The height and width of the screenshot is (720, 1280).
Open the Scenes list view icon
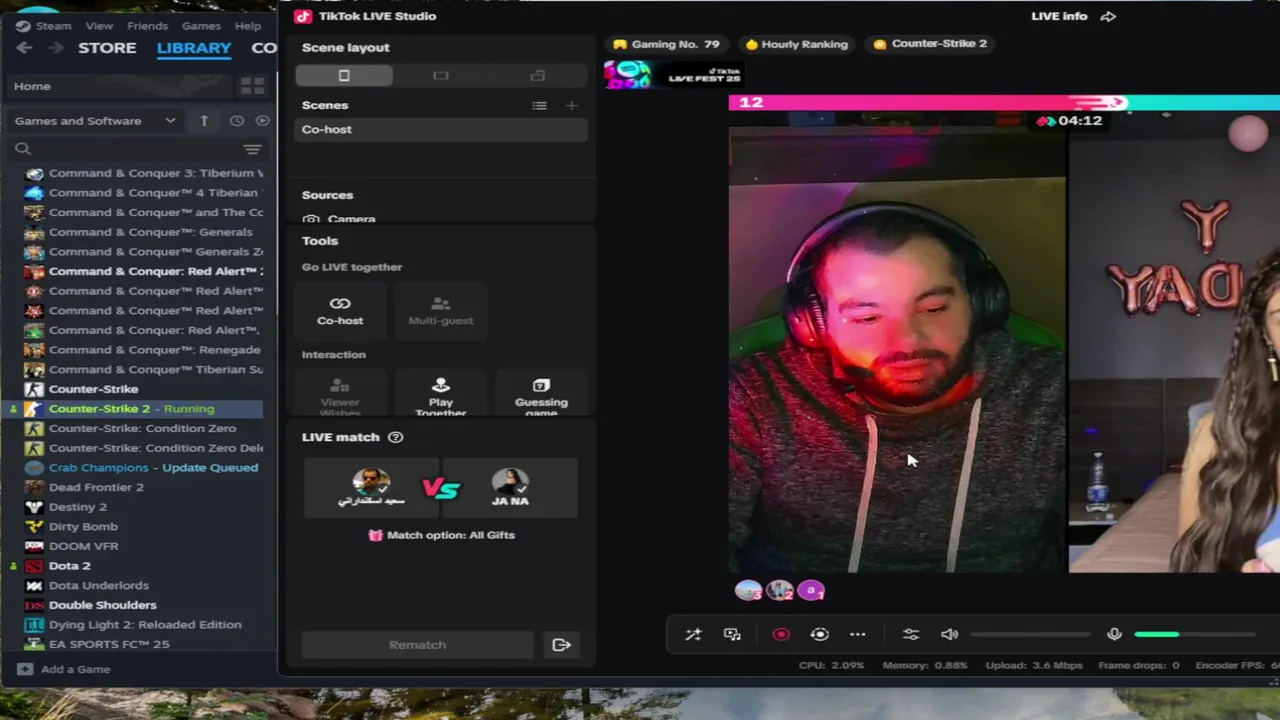(539, 105)
